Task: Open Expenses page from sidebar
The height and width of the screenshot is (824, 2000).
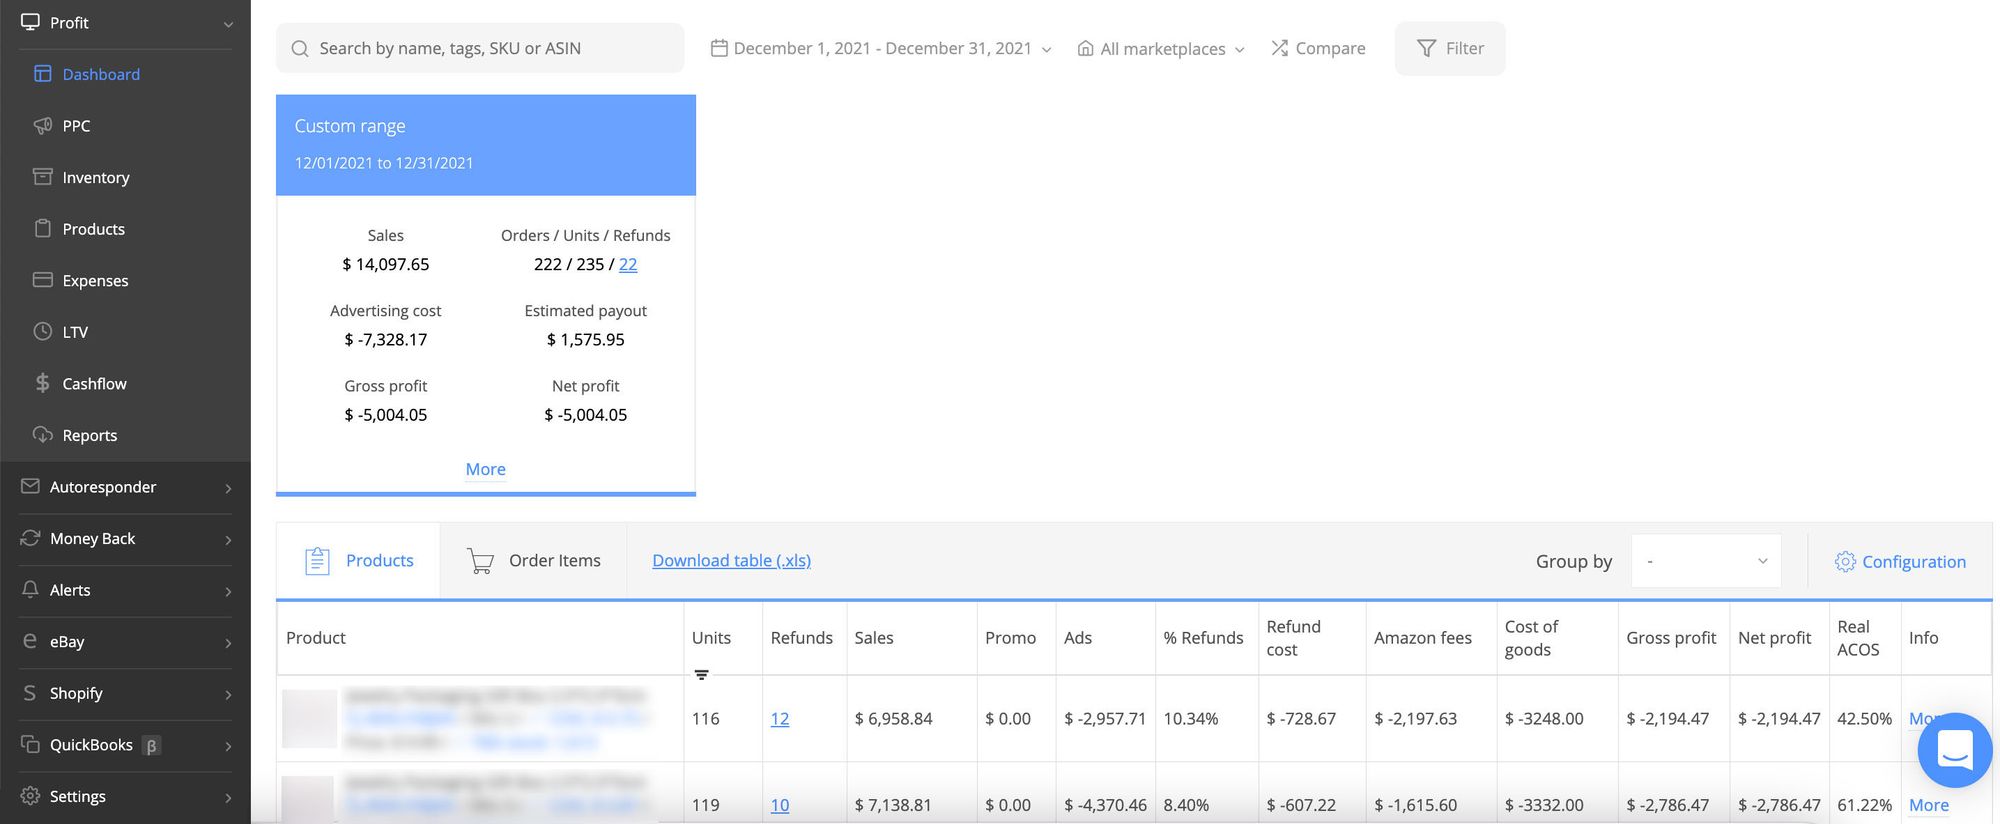Action: tap(95, 280)
